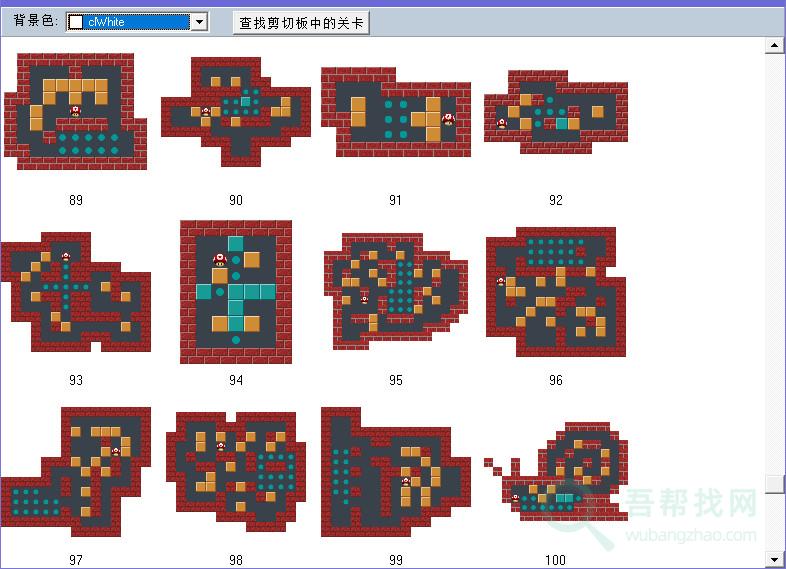Select the clWhite background color field
The height and width of the screenshot is (569, 786).
tap(136, 22)
